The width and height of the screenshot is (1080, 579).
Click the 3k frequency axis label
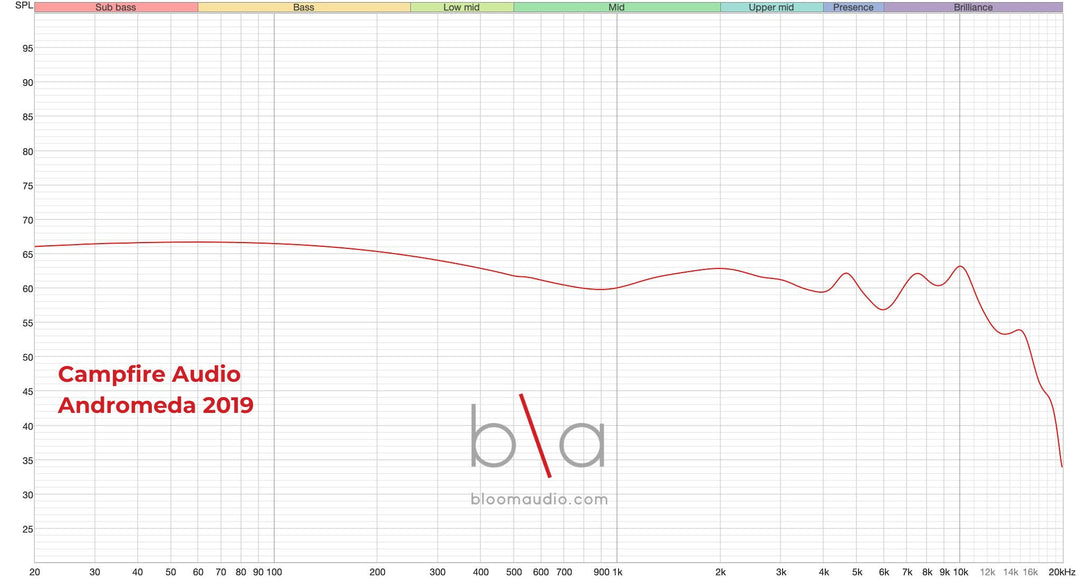pyautogui.click(x=781, y=572)
